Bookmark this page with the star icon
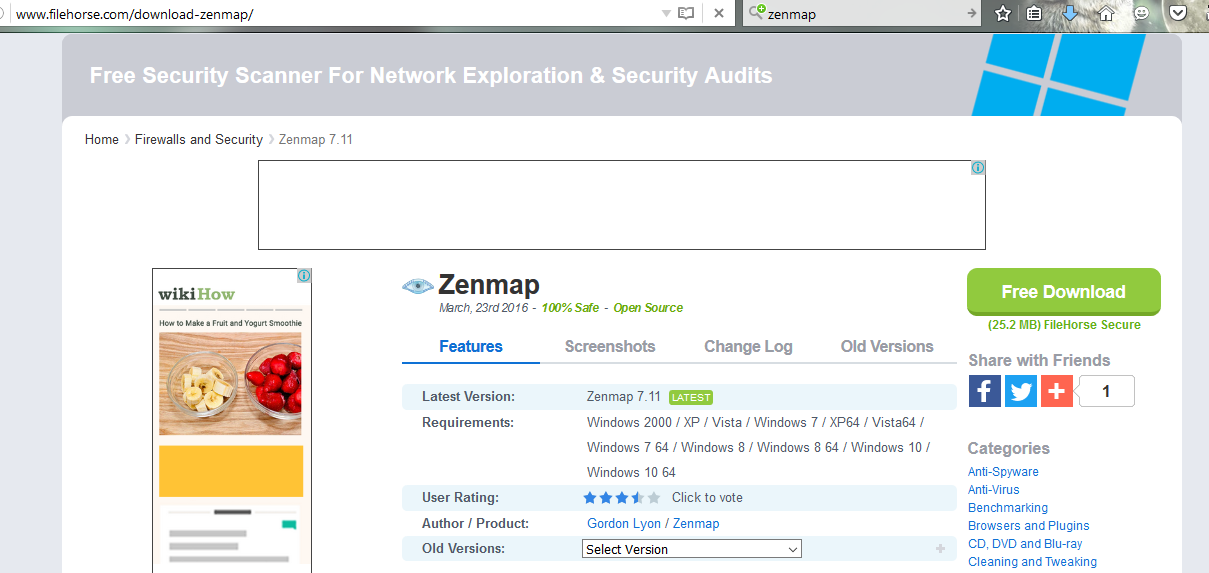 pos(1003,13)
